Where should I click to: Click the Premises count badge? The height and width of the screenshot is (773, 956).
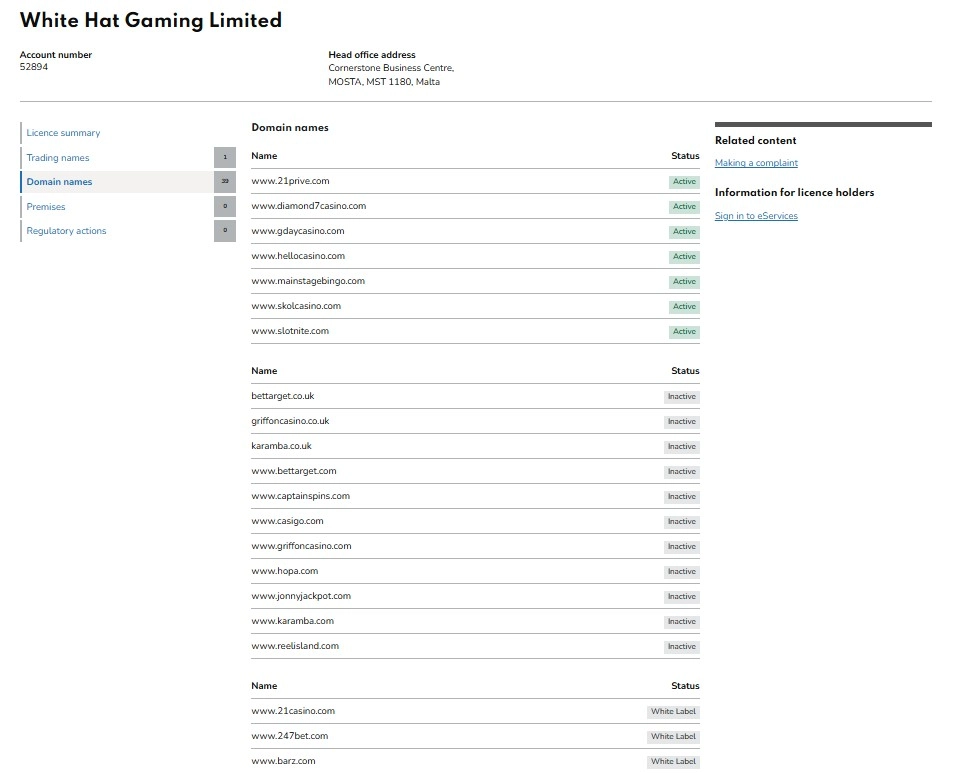(x=225, y=206)
